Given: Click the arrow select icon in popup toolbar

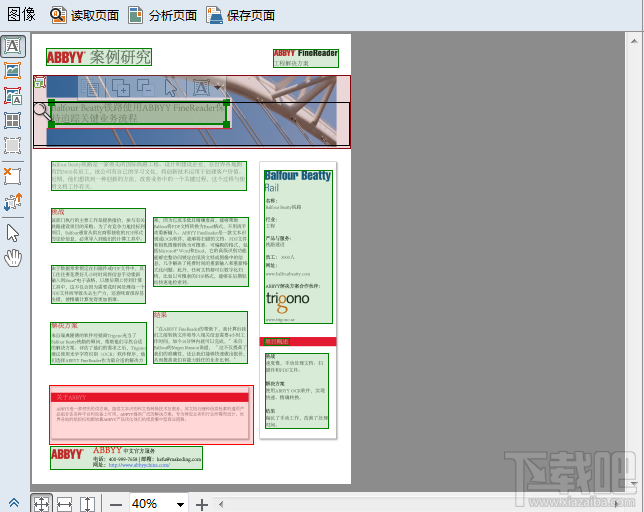Looking at the screenshot, I should (170, 87).
